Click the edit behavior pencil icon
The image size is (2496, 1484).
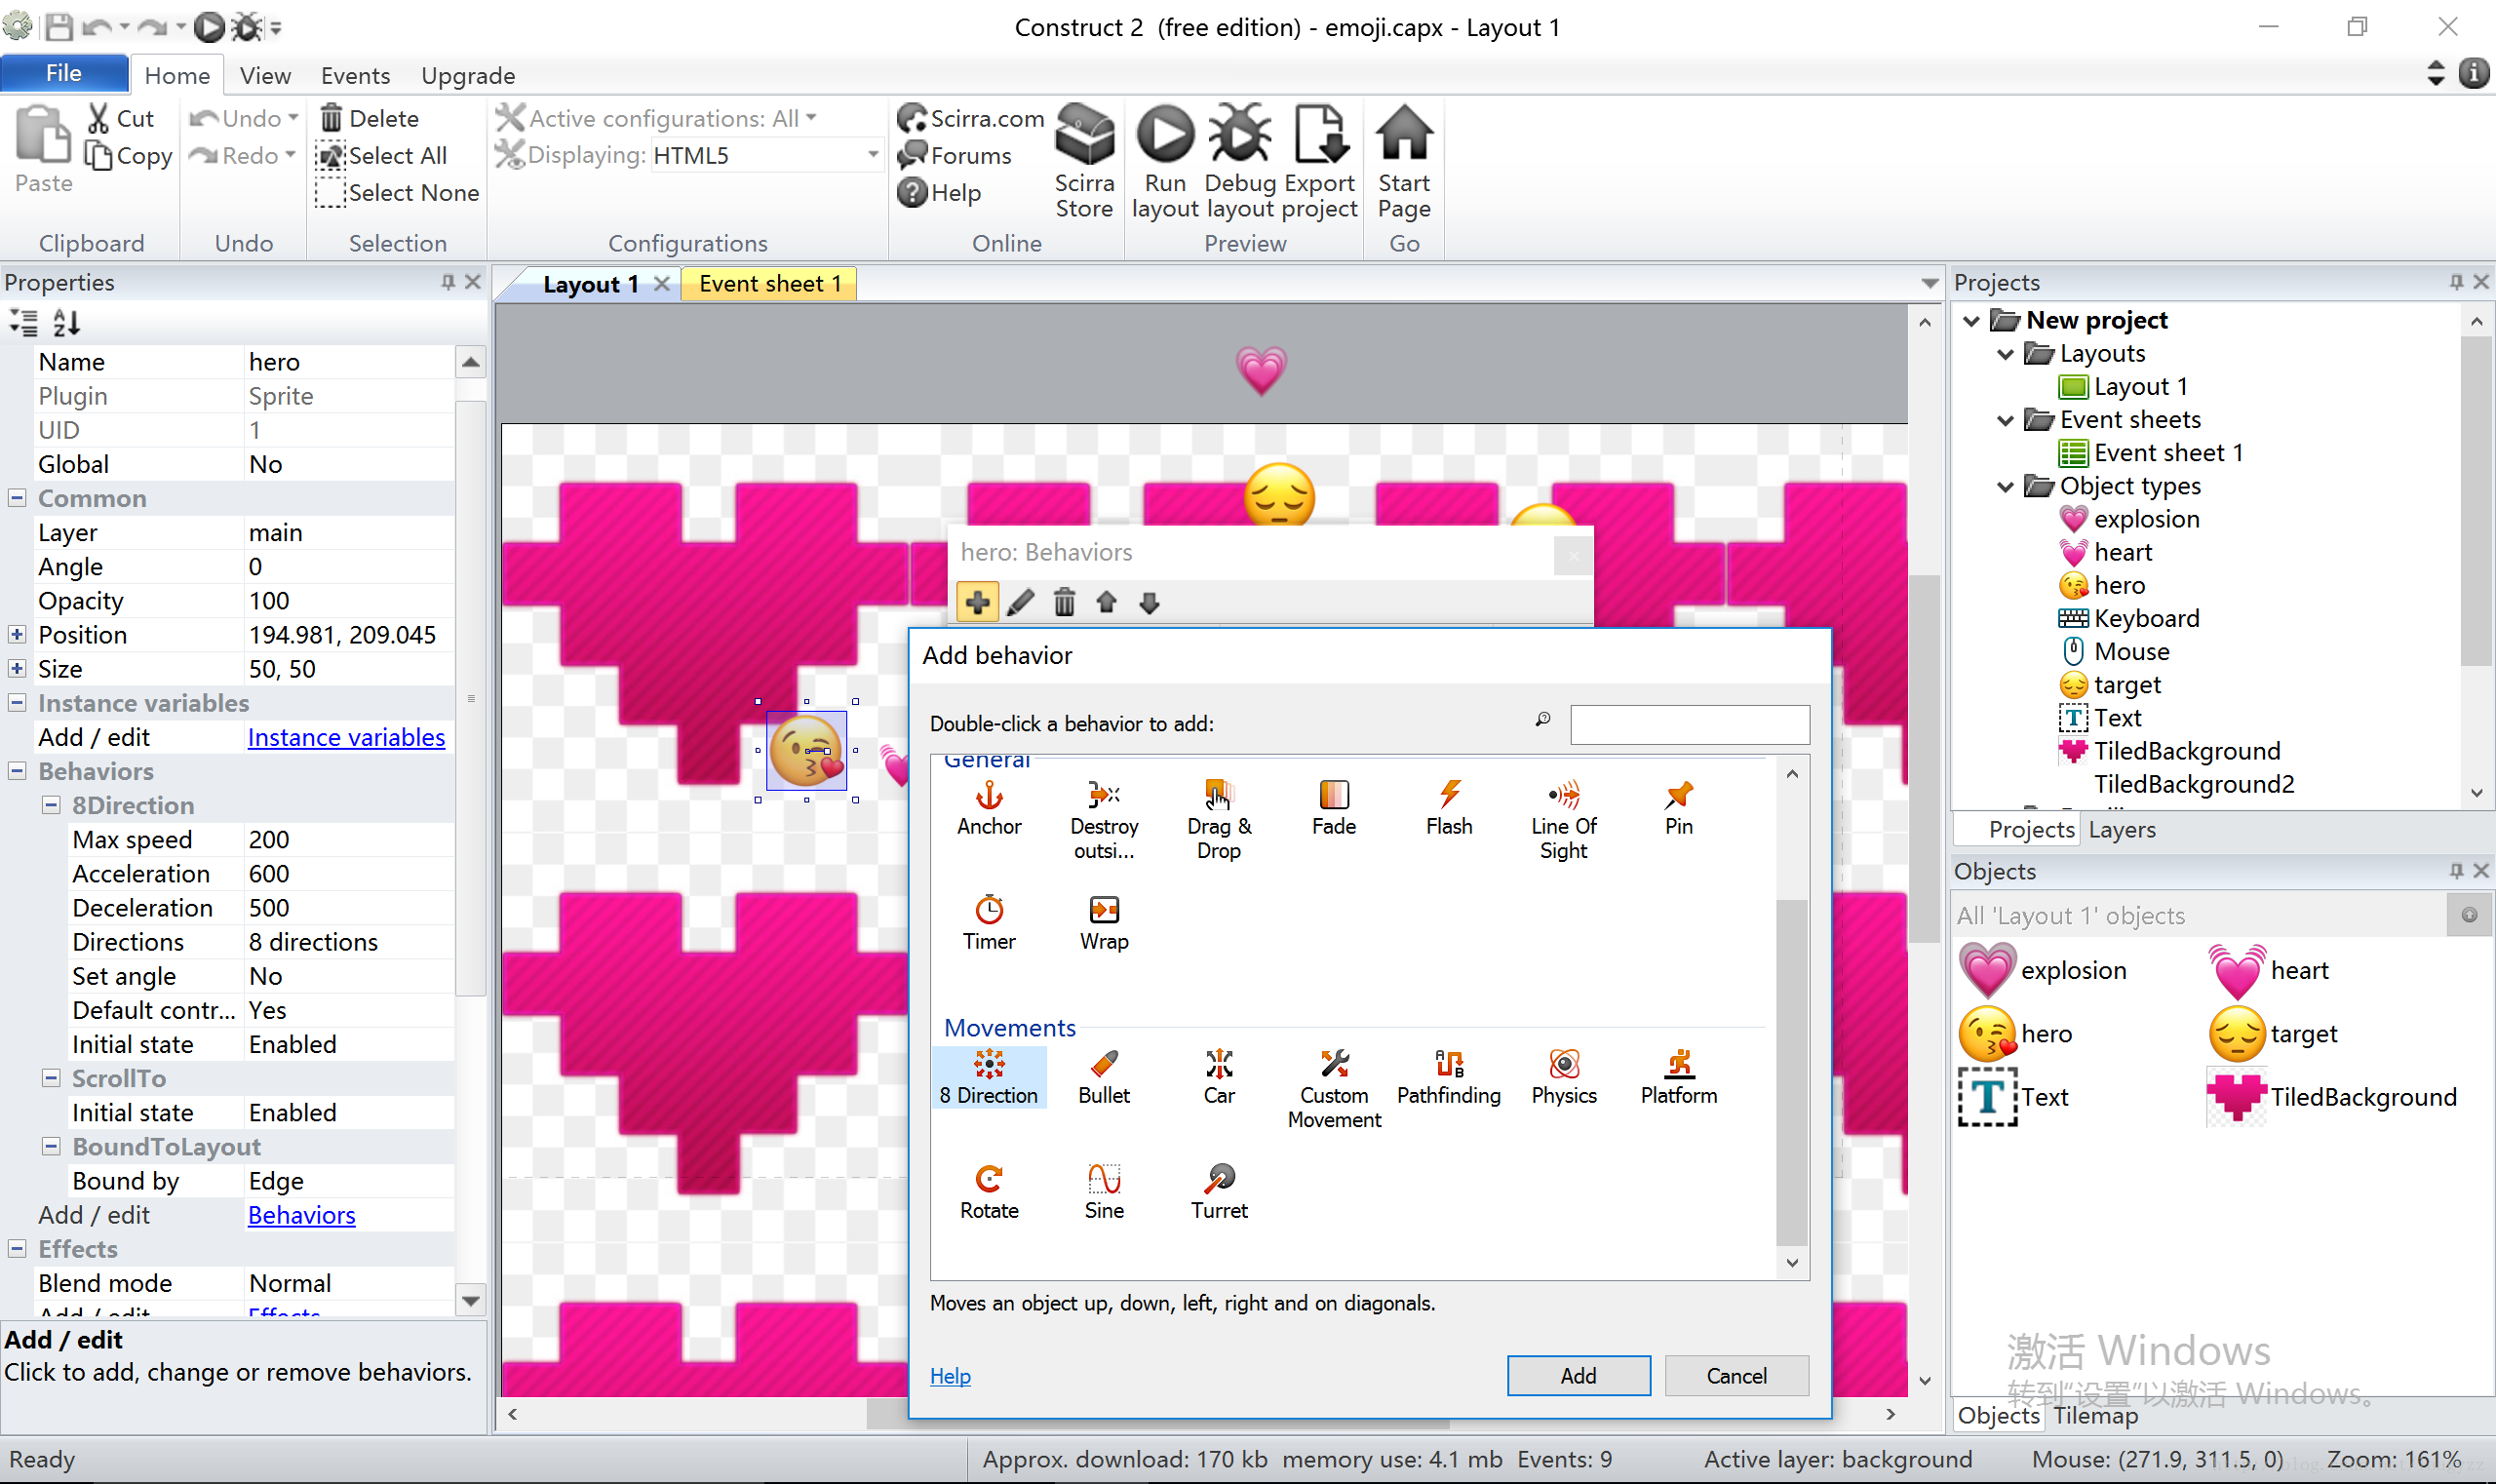(x=1020, y=602)
